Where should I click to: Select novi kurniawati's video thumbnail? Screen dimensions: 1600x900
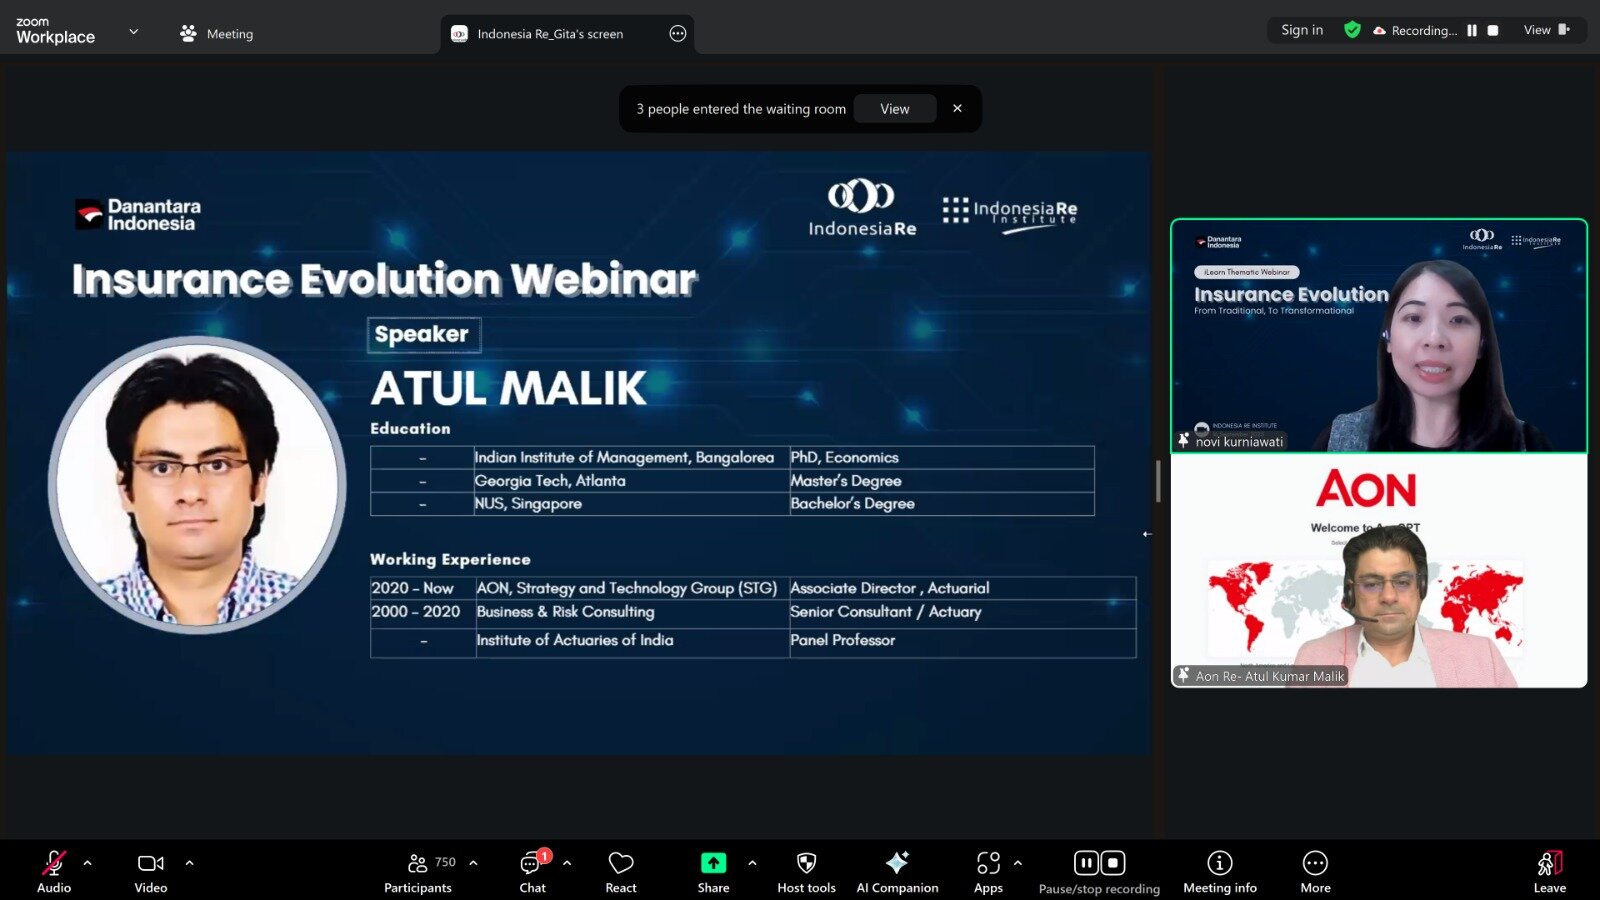(x=1378, y=336)
